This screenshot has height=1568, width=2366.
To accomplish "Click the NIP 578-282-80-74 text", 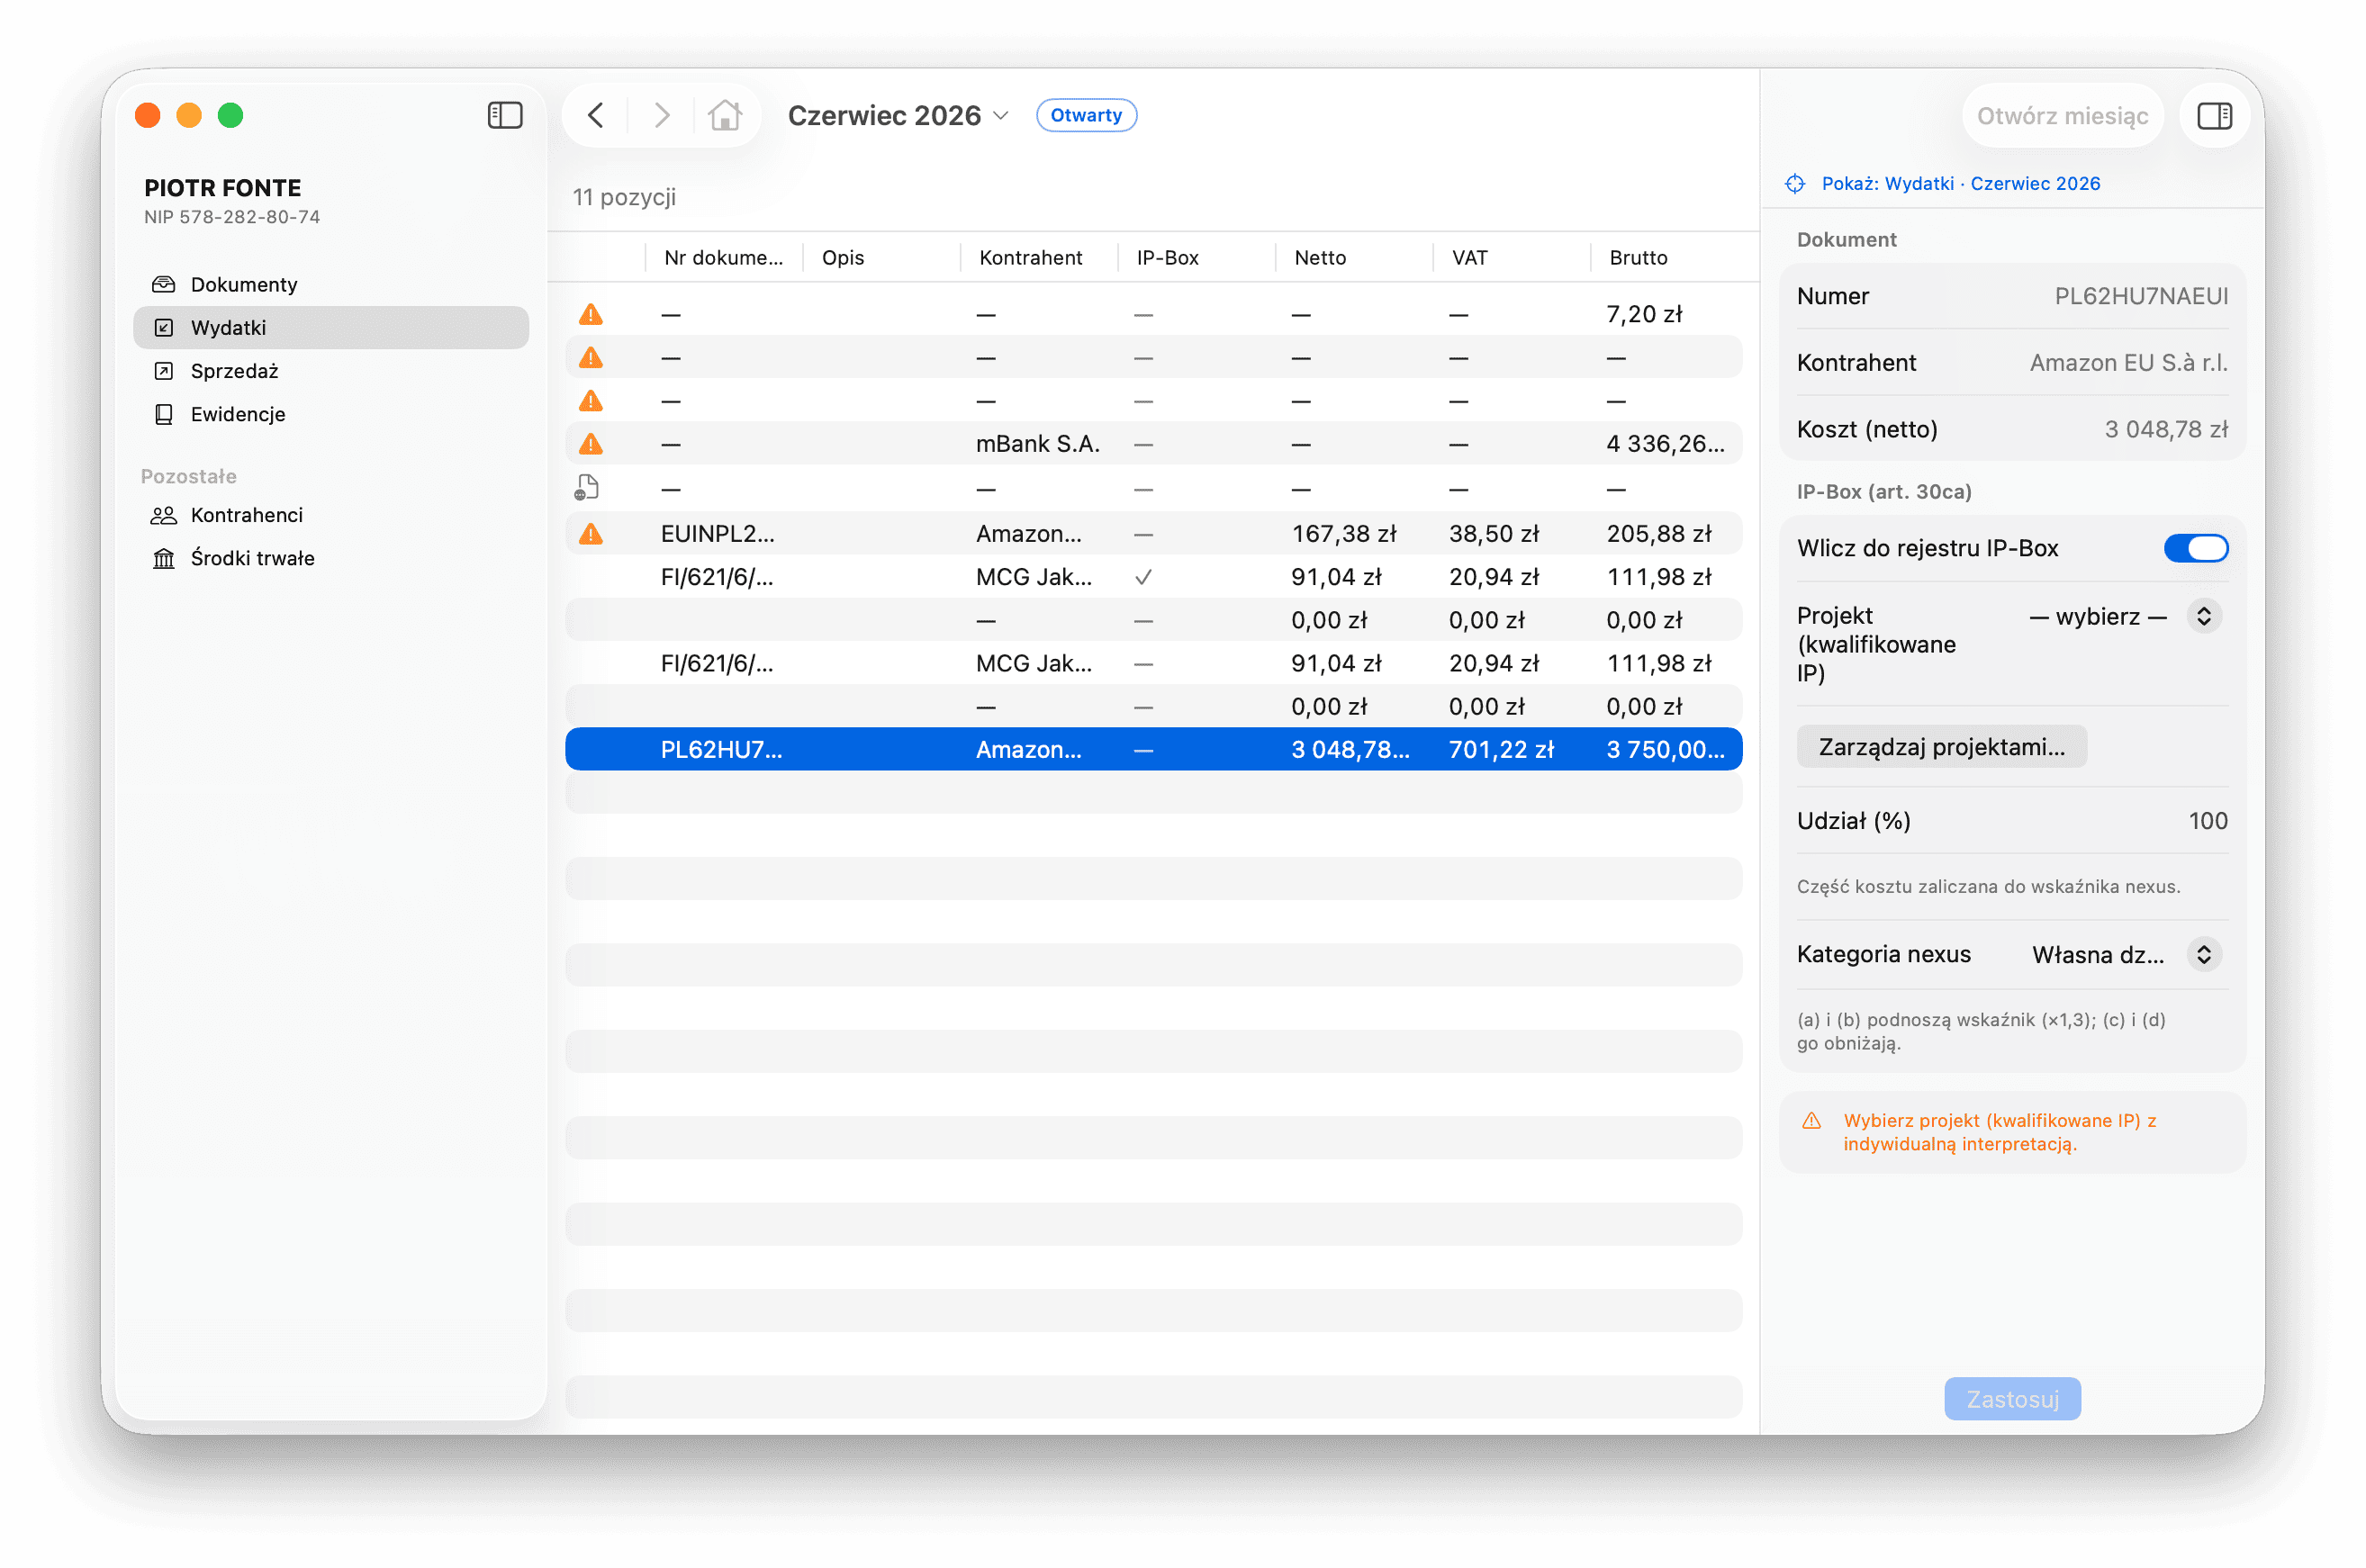I will coord(231,217).
